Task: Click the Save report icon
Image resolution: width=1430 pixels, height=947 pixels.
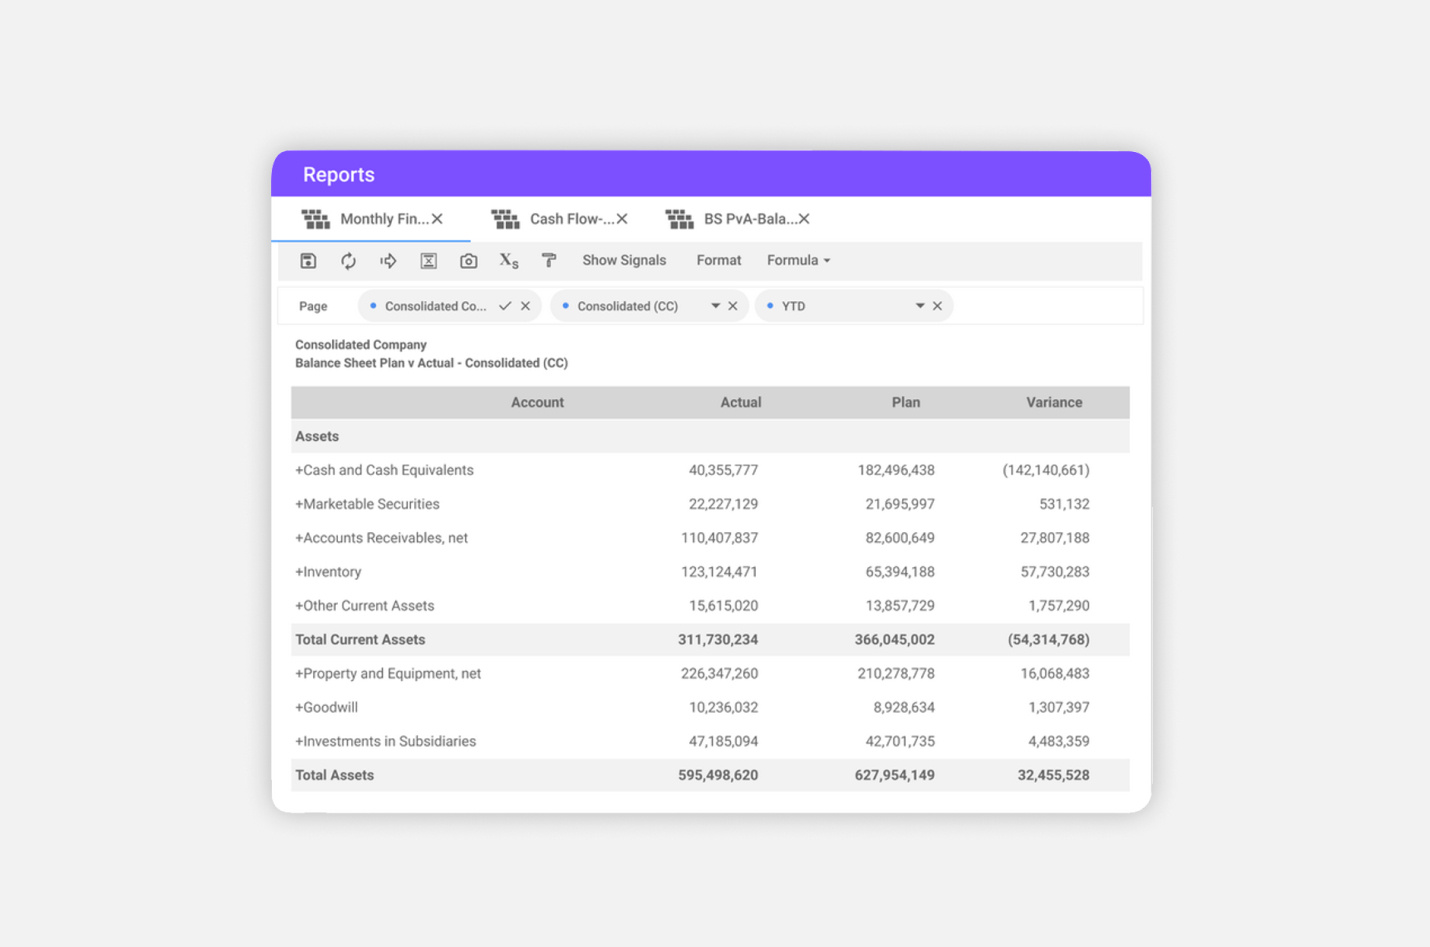Action: [x=308, y=260]
